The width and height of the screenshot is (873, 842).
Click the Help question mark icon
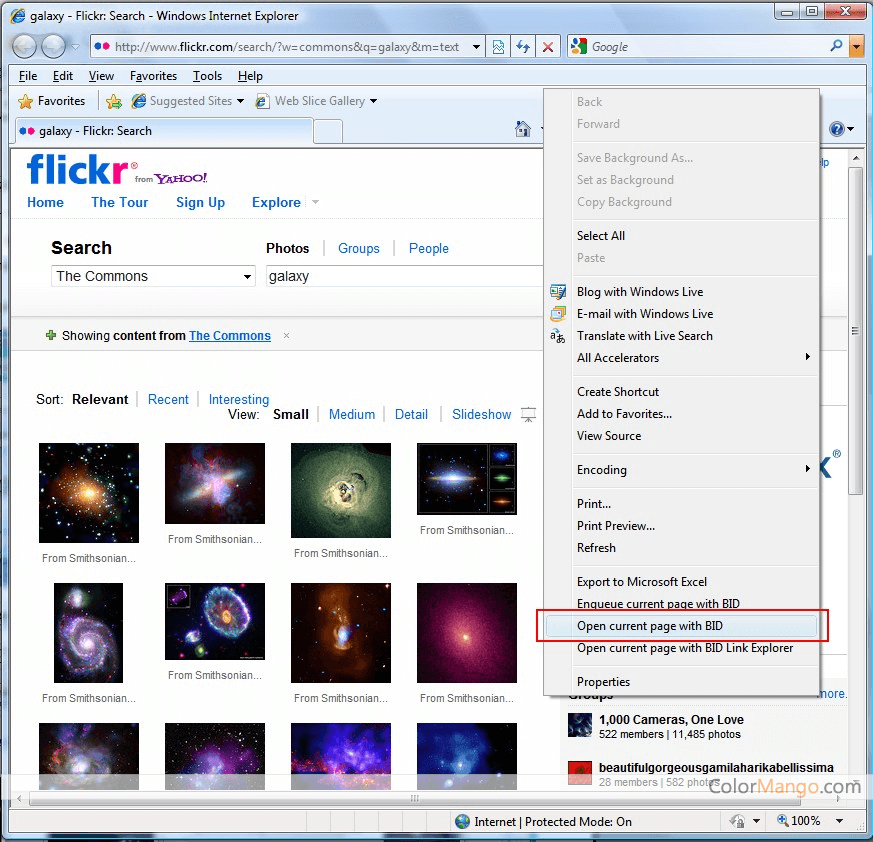pyautogui.click(x=837, y=129)
